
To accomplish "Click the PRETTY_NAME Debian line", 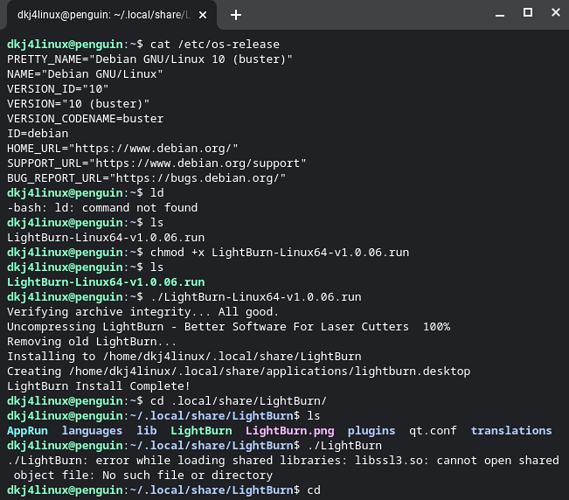I will [150, 59].
